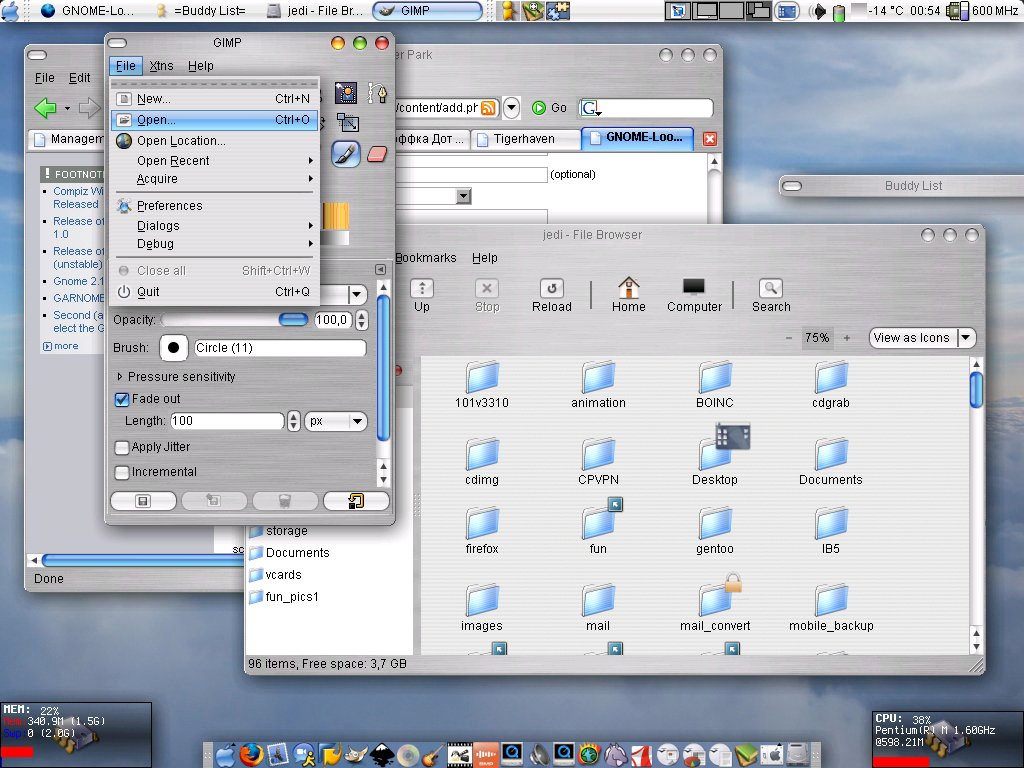Open the mail_convert locked folder
This screenshot has height=768, width=1024.
714,602
